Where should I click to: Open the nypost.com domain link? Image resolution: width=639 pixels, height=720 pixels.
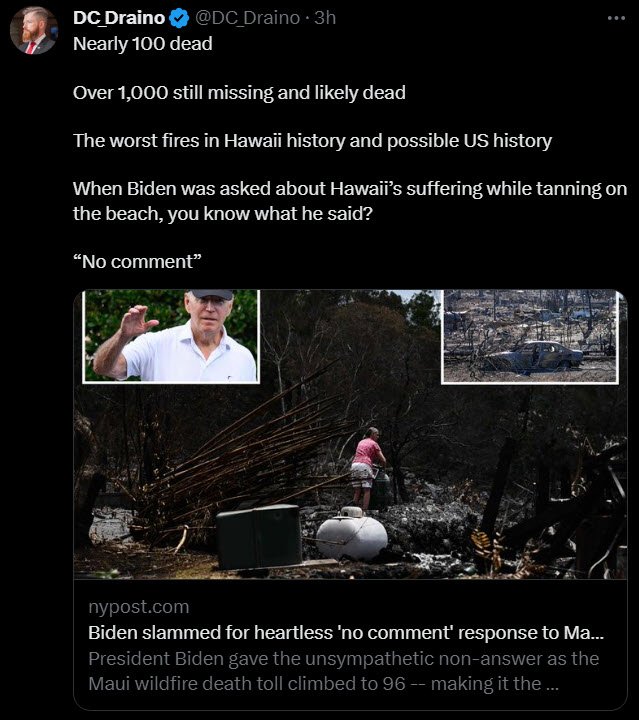click(x=139, y=607)
